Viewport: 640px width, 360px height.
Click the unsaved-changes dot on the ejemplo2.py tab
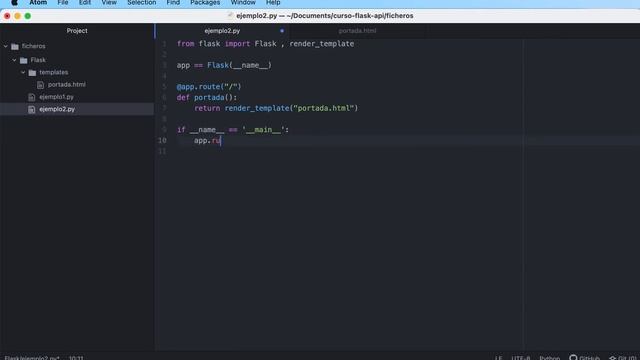click(x=282, y=31)
